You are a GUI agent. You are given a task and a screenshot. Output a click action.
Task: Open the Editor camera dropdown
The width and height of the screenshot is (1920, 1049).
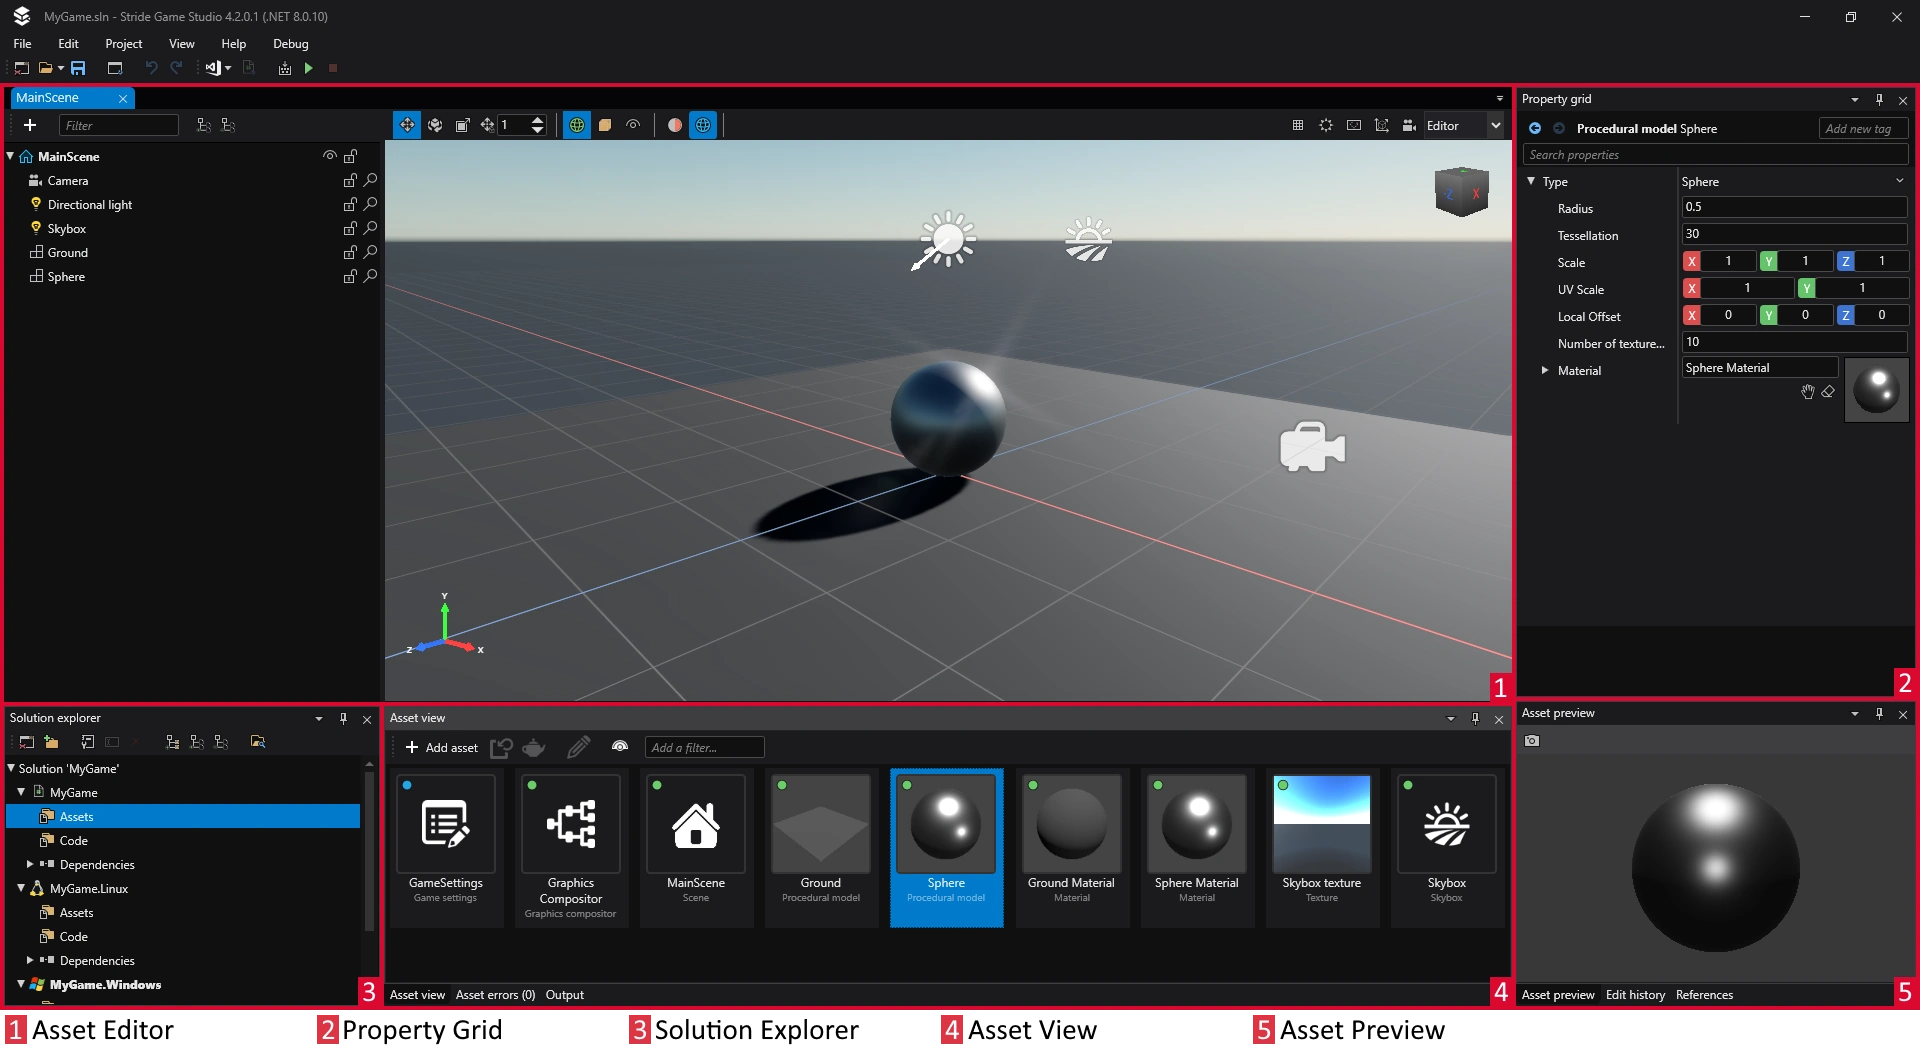(x=1495, y=125)
